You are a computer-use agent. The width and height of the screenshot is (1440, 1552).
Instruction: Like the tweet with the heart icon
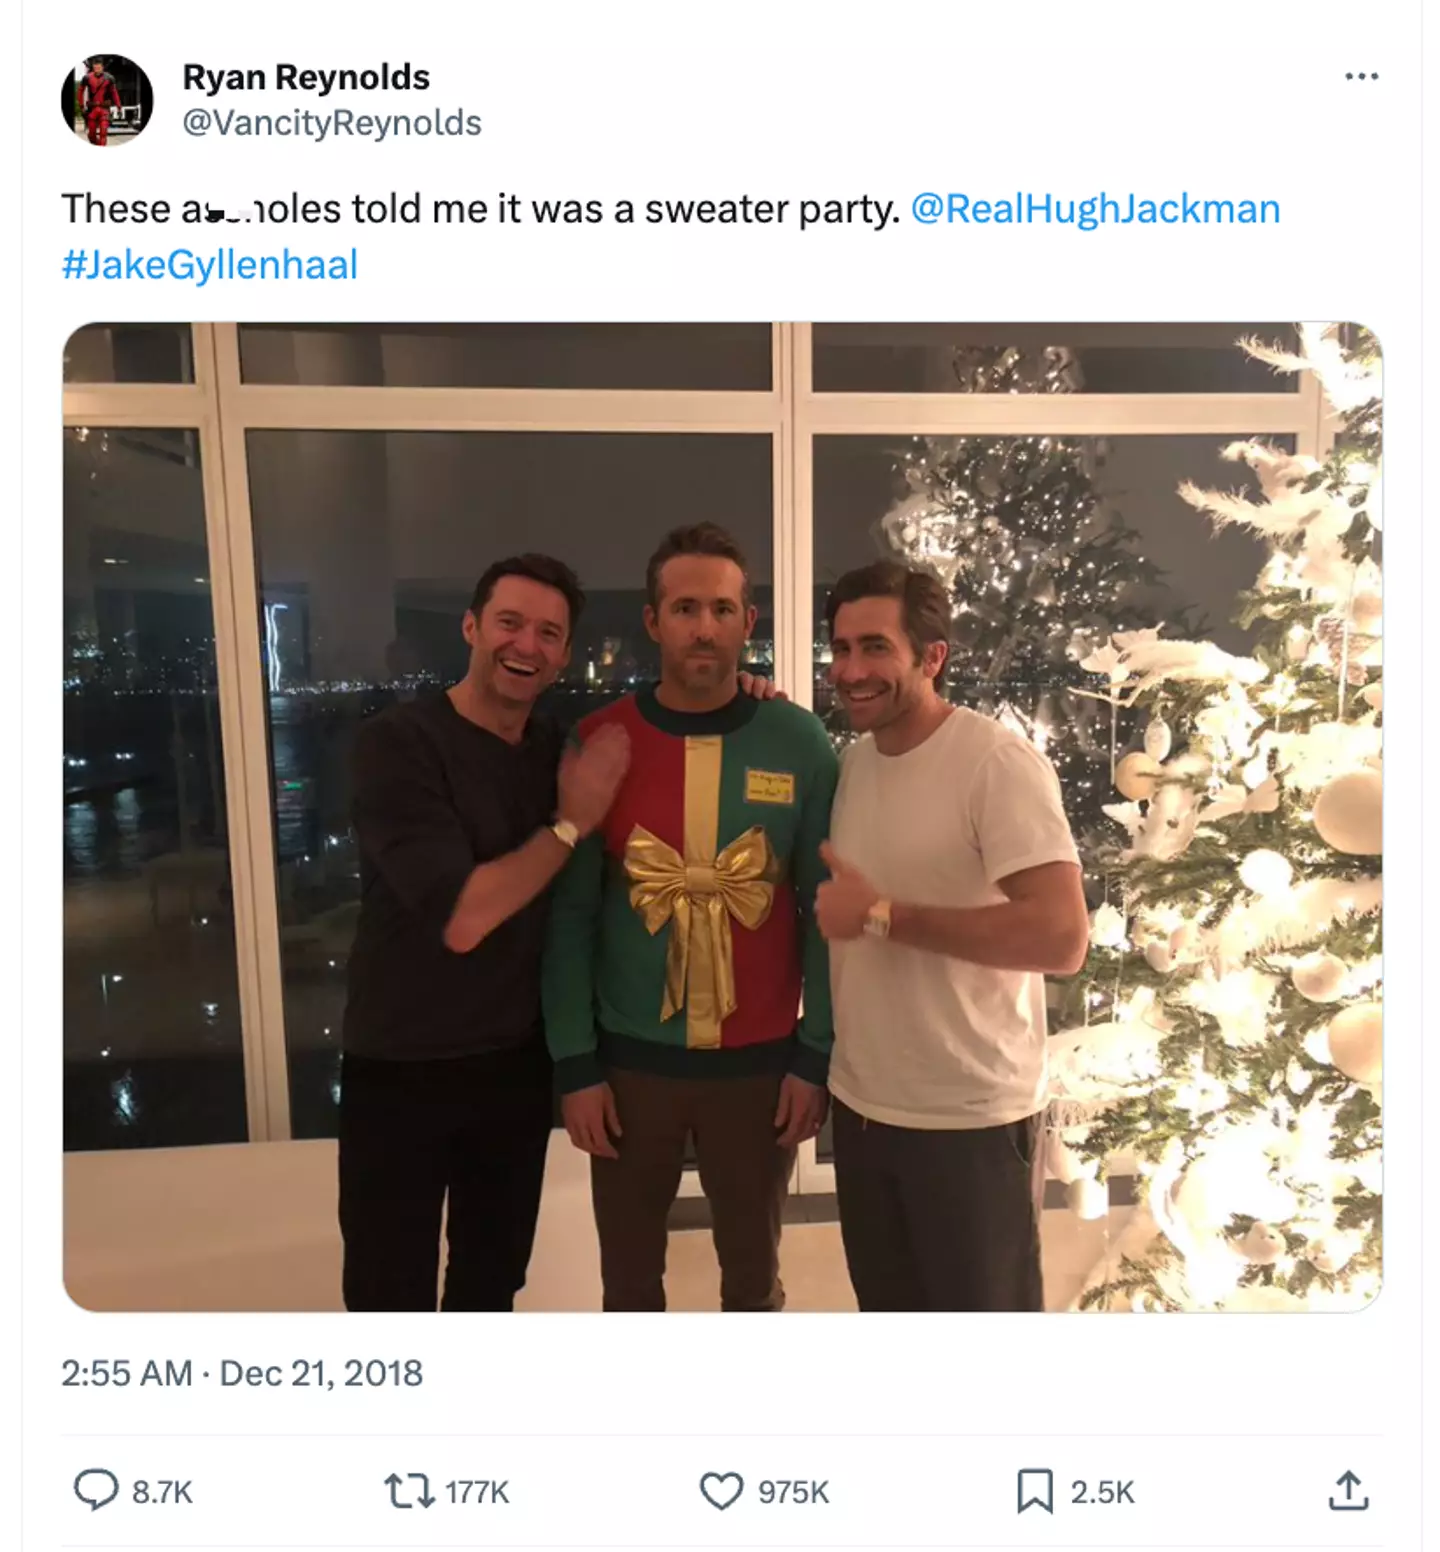click(721, 1491)
